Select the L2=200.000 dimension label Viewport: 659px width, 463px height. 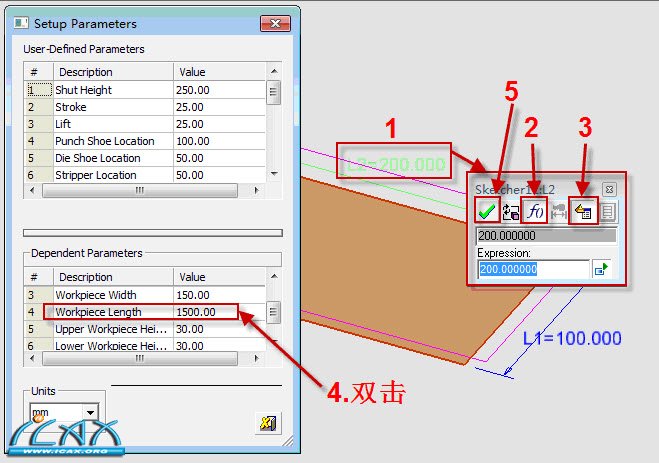395,163
